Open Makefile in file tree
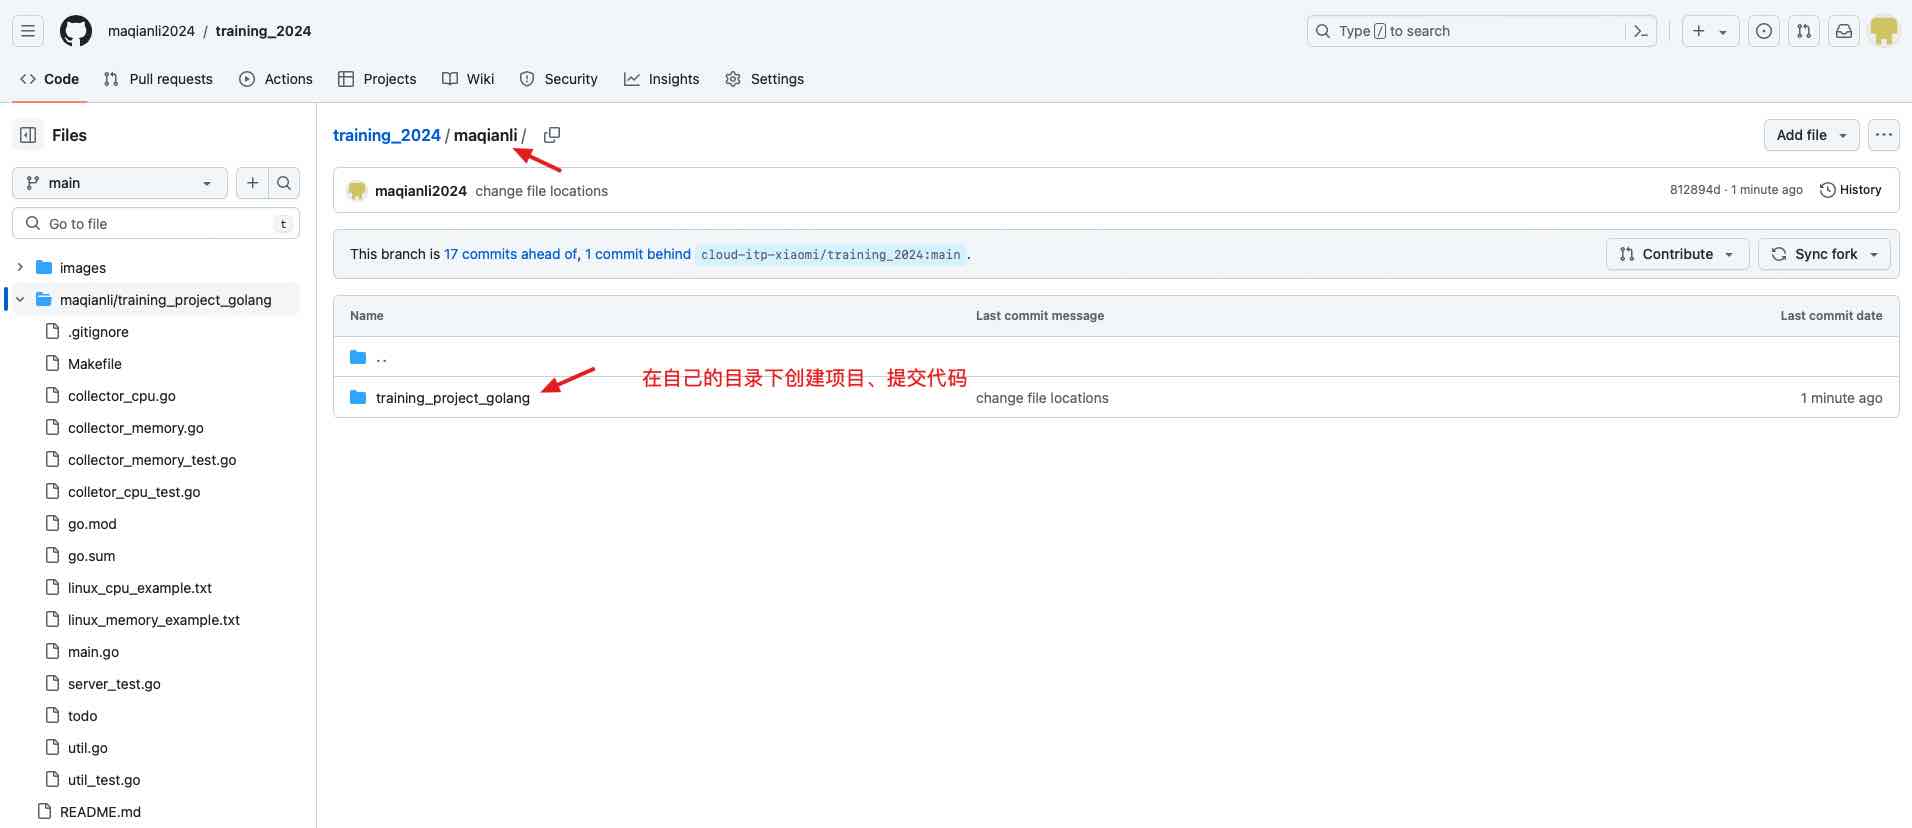 tap(95, 364)
